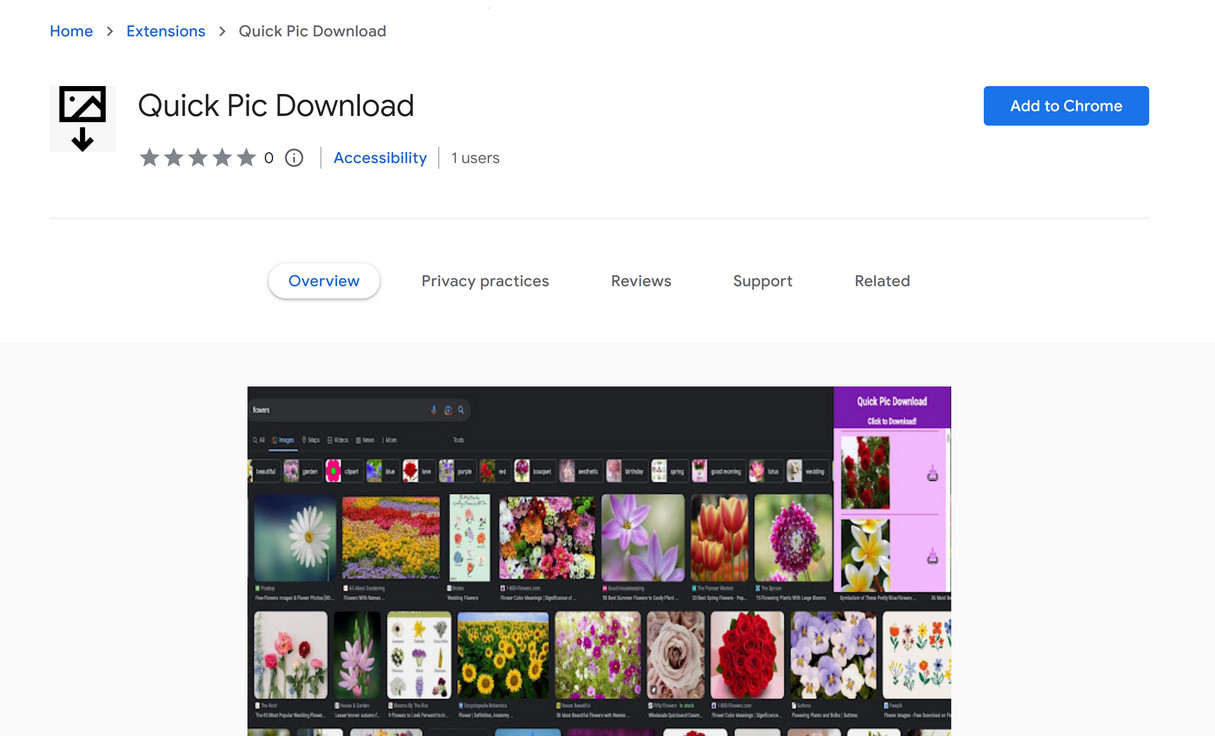The height and width of the screenshot is (736, 1215).
Task: Go to Home in the breadcrumb
Action: [x=71, y=31]
